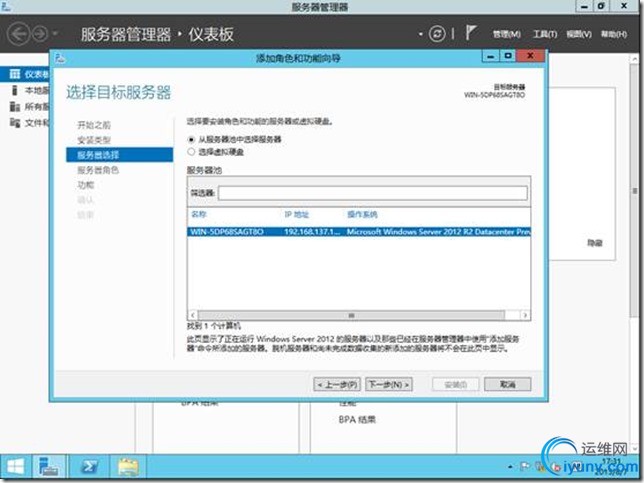Image resolution: width=644 pixels, height=483 pixels.
Task: Select the local server item in the sidebar
Action: coord(25,90)
